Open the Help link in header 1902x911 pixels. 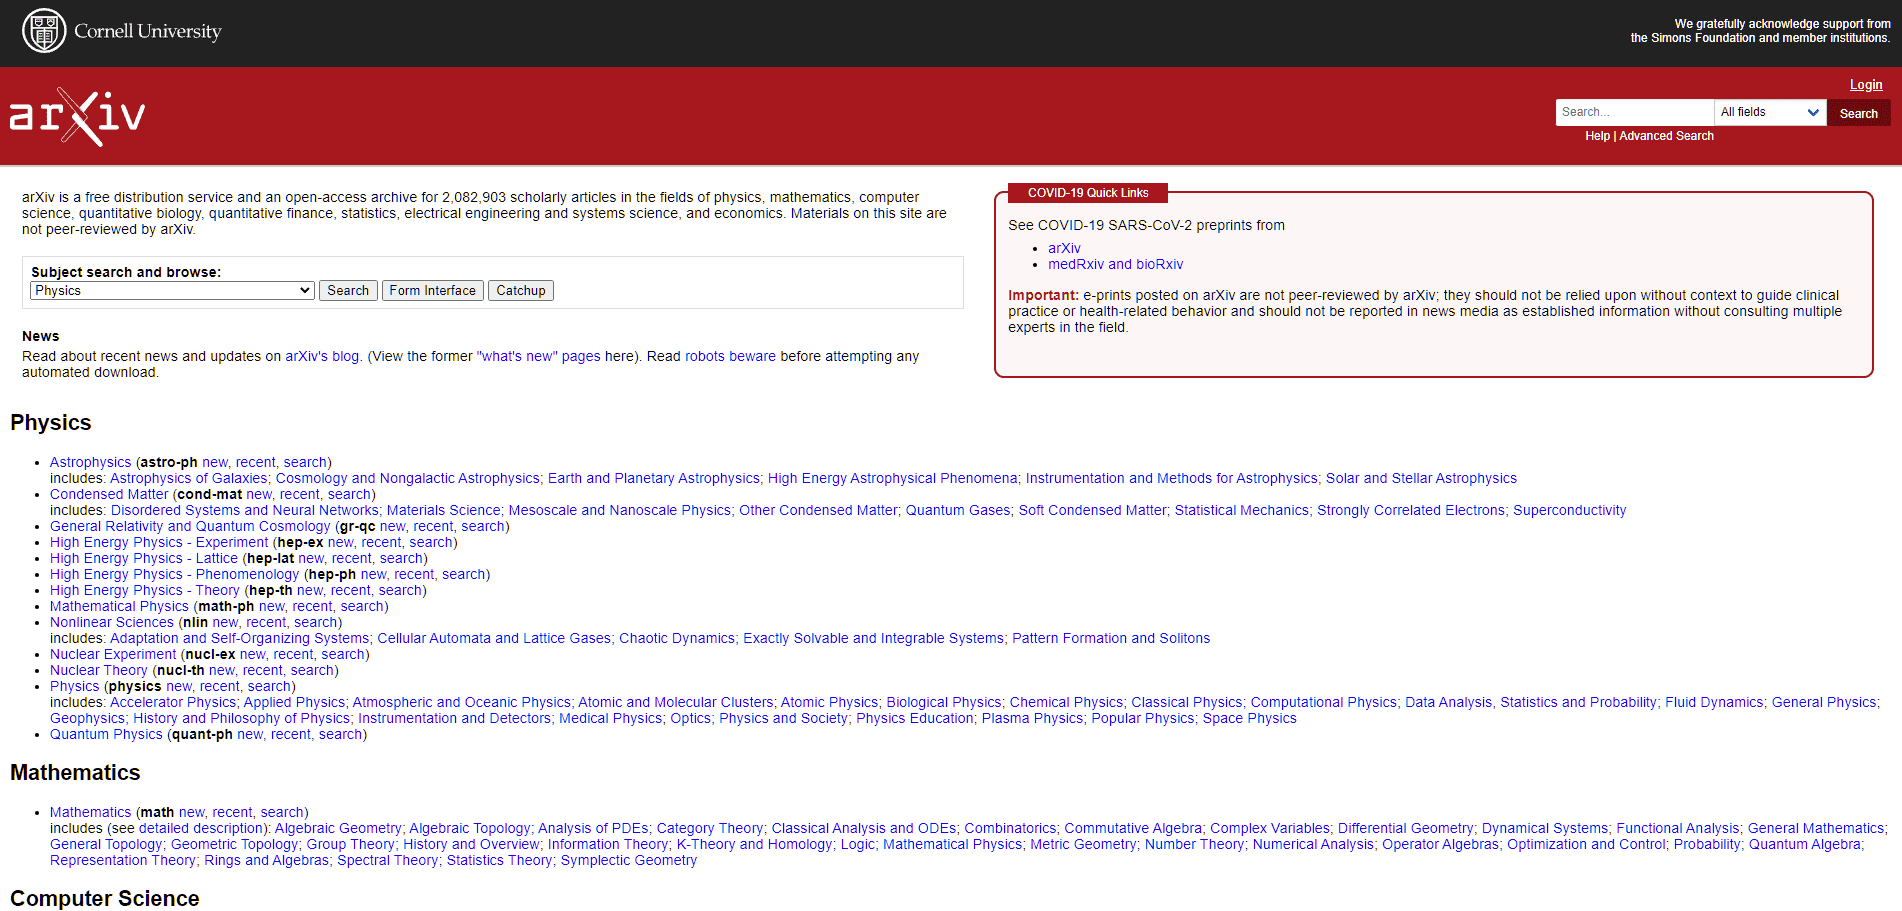[x=1597, y=136]
